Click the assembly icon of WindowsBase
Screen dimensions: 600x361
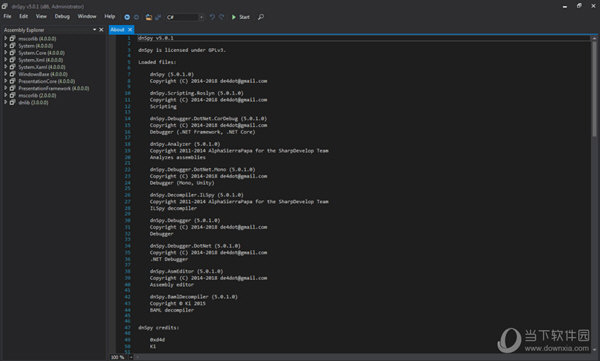pos(12,74)
